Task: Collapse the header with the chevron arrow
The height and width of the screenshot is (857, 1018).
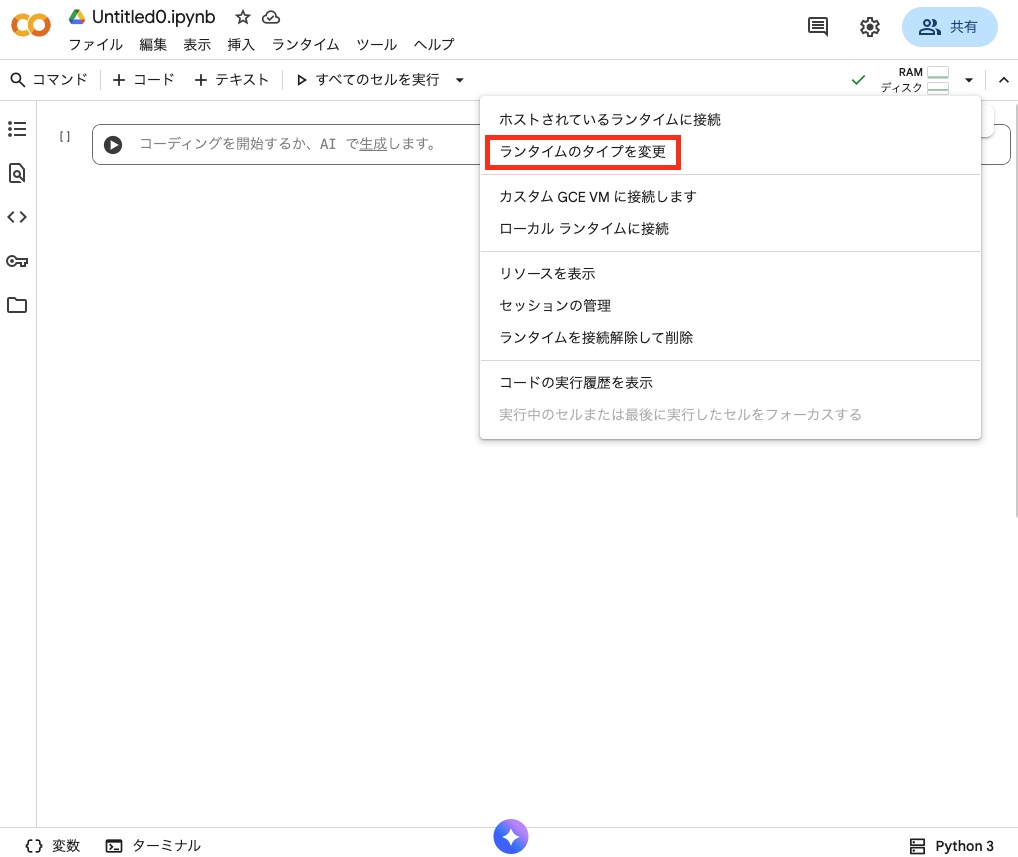Action: pos(1003,80)
